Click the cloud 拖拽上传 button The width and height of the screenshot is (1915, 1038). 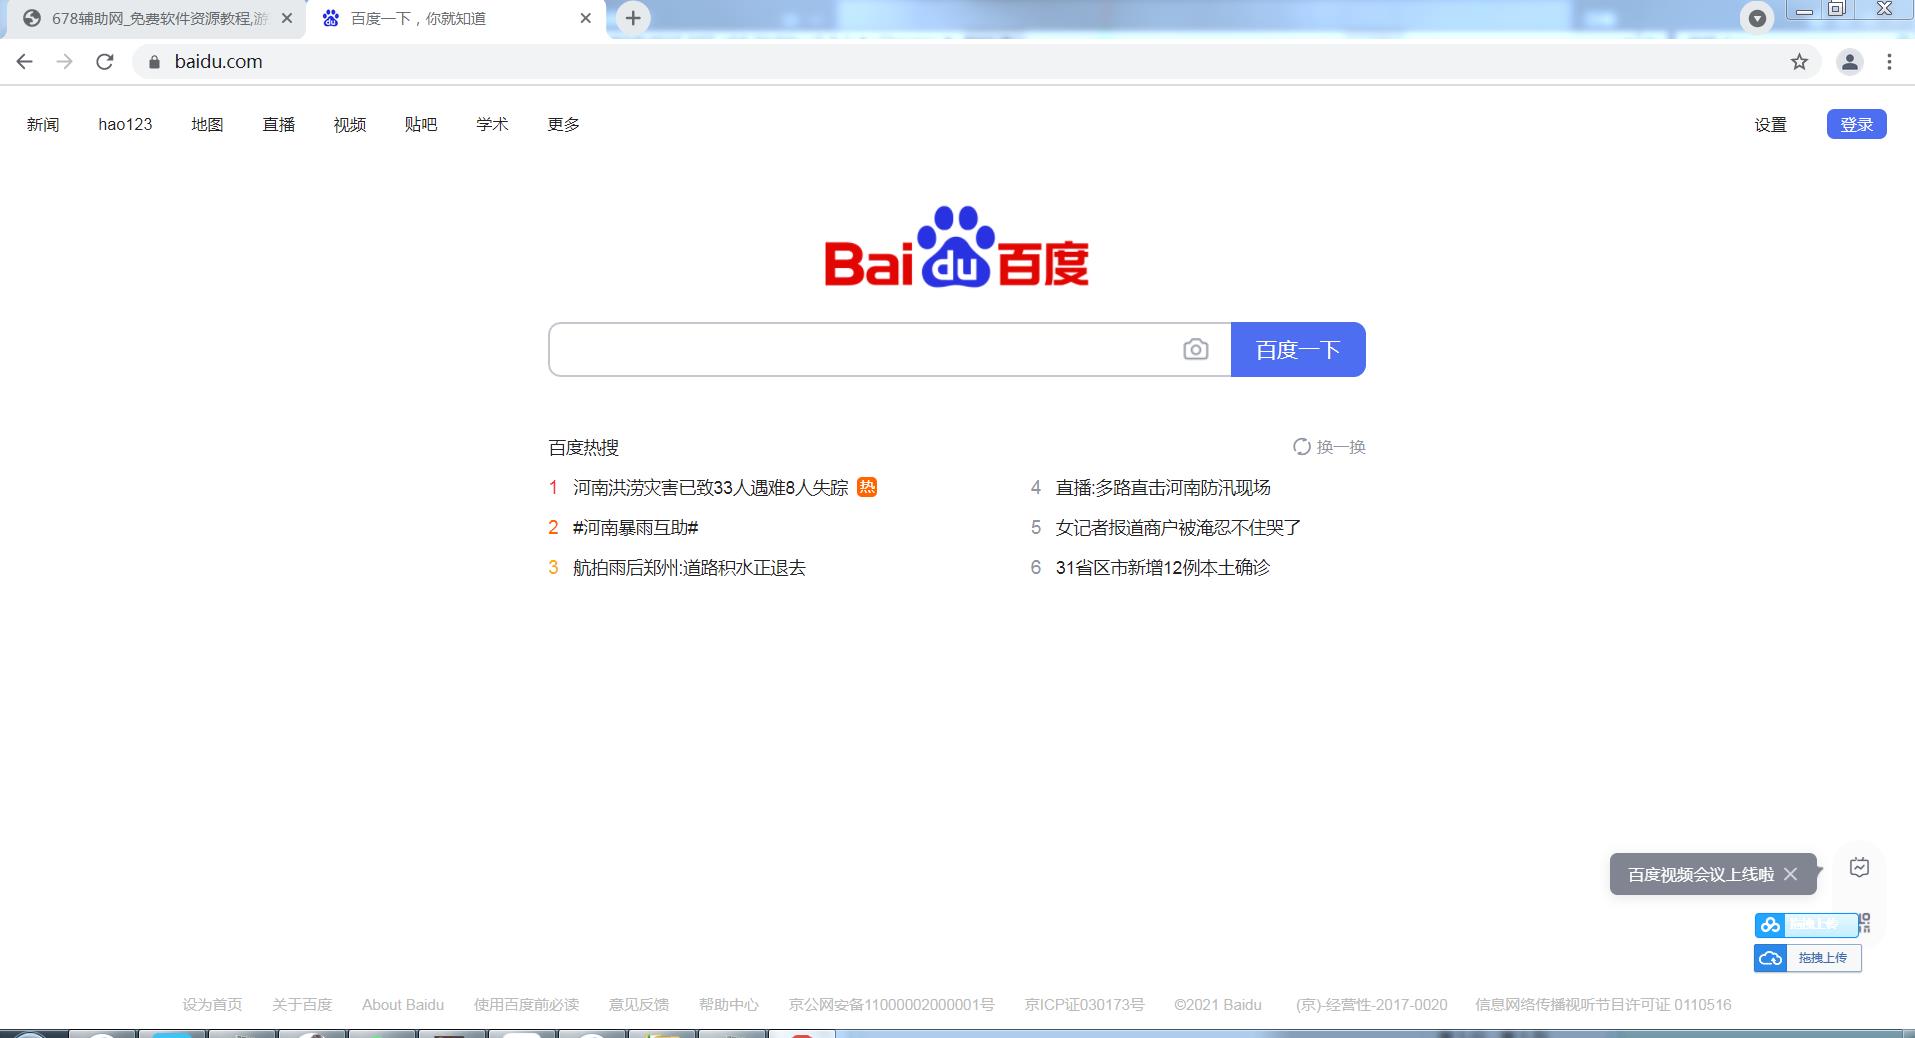point(1808,958)
